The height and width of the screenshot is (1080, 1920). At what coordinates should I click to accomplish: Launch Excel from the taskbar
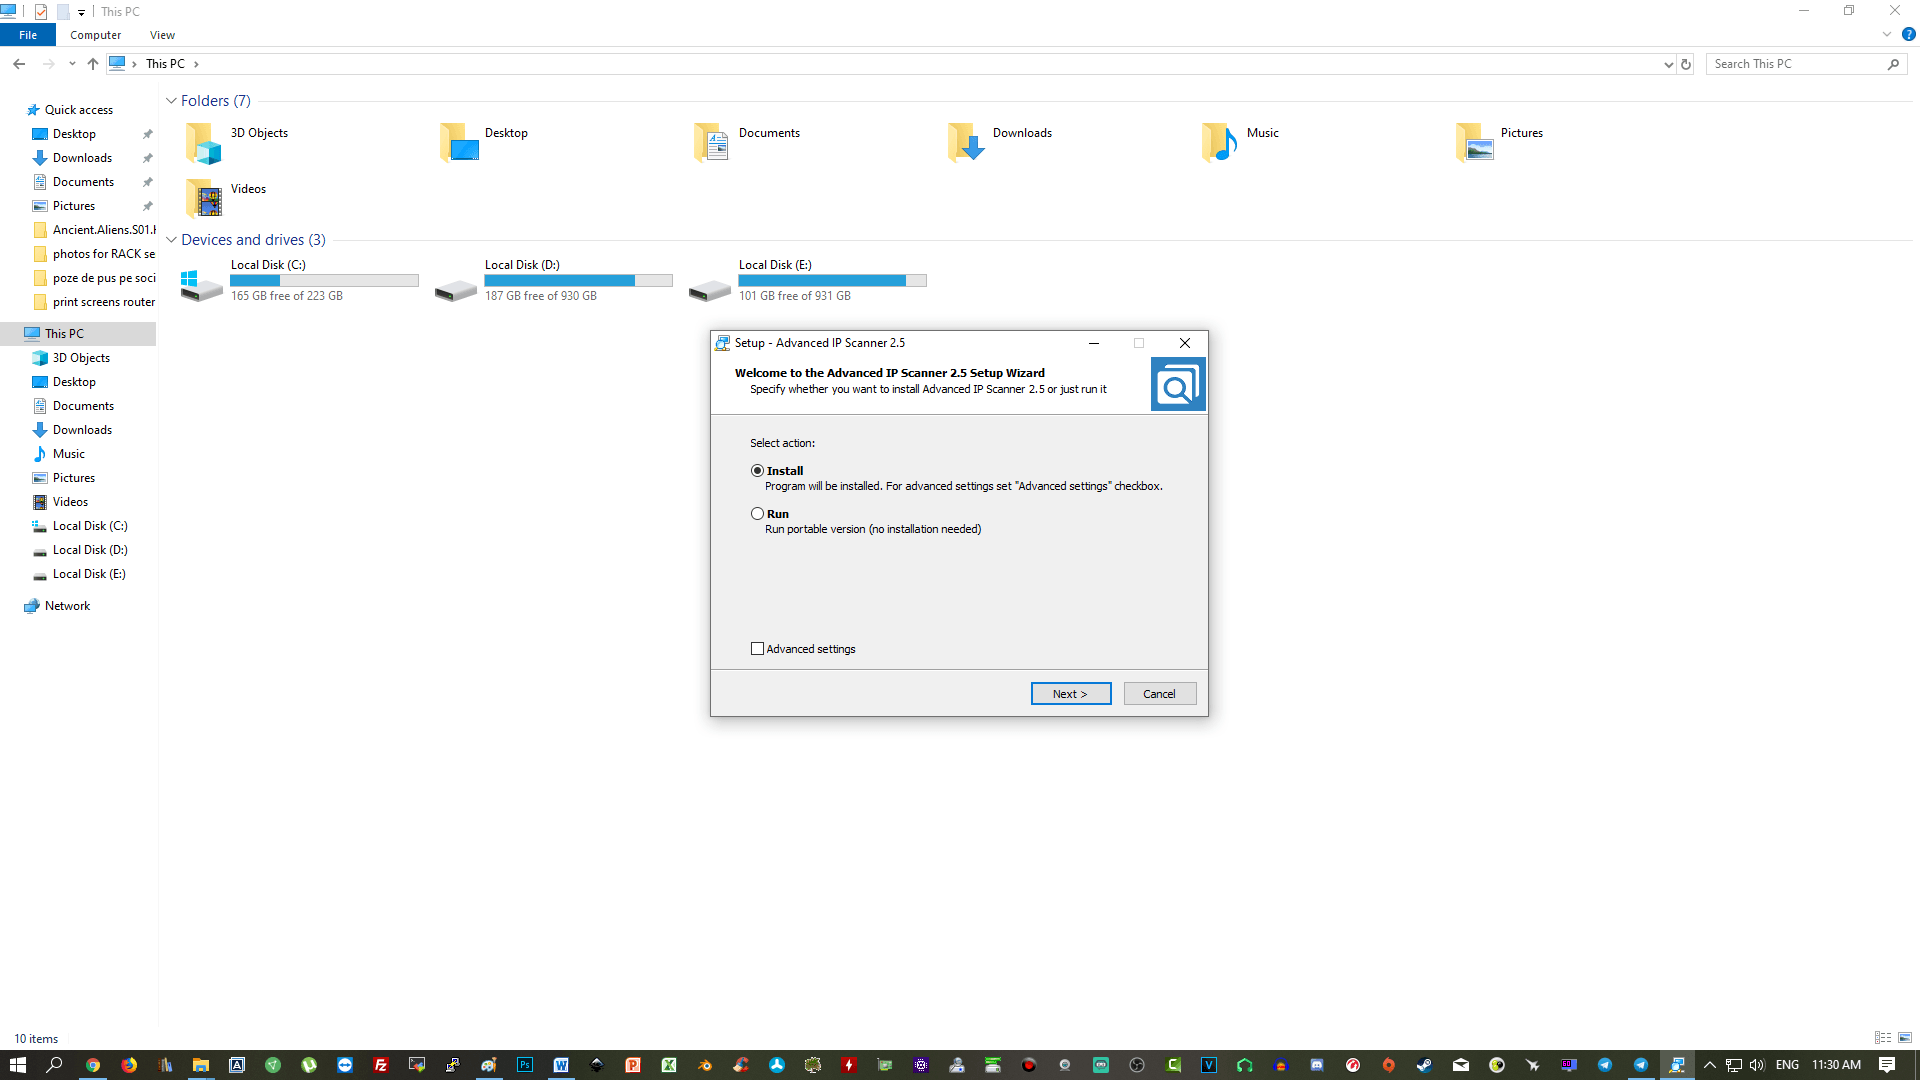(669, 1065)
